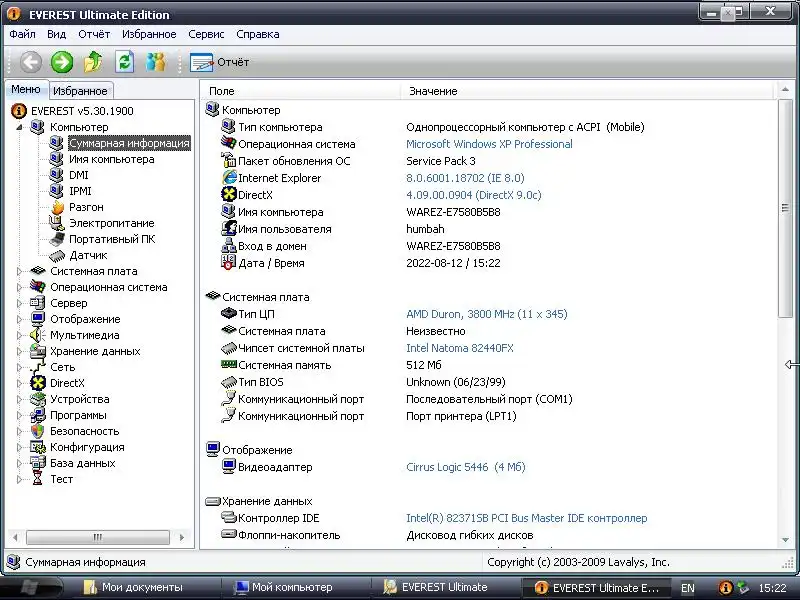The width and height of the screenshot is (800, 600).
Task: Open the 4.09.00.0904 (DirectX 9.0c) link
Action: click(x=473, y=195)
